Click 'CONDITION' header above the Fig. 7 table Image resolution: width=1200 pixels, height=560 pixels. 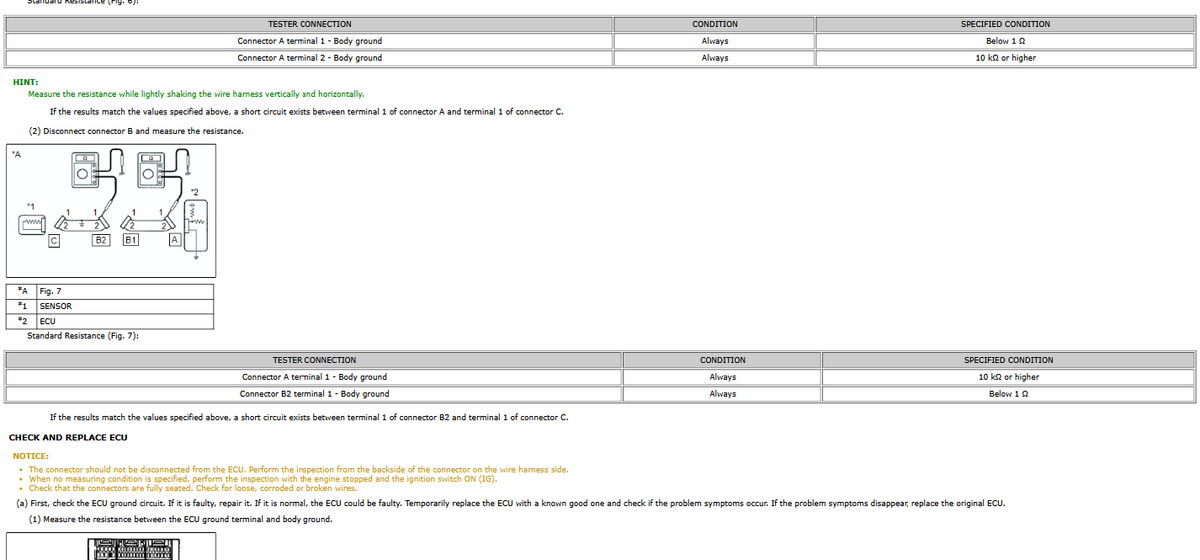click(722, 360)
